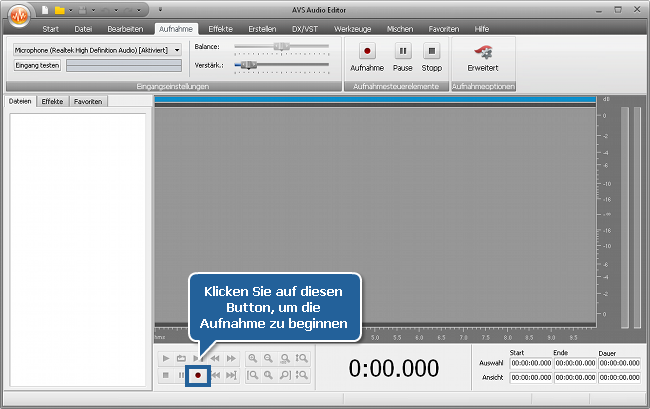Click the zoom full horizontal magnifier icon
The height and width of the screenshot is (409, 650).
coord(285,358)
